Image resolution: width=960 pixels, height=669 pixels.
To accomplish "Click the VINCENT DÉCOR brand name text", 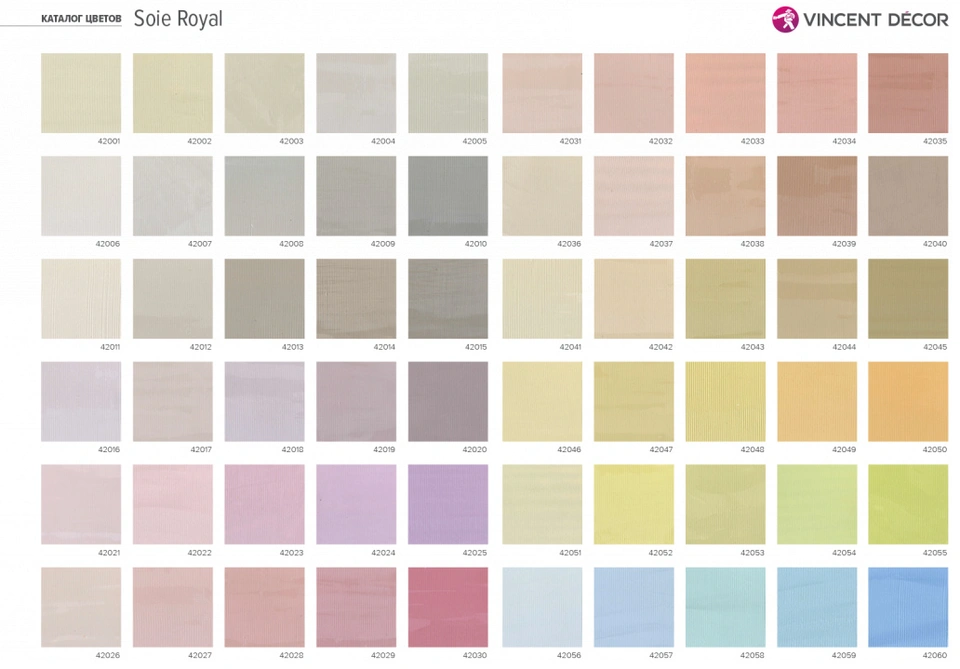I will pyautogui.click(x=876, y=20).
